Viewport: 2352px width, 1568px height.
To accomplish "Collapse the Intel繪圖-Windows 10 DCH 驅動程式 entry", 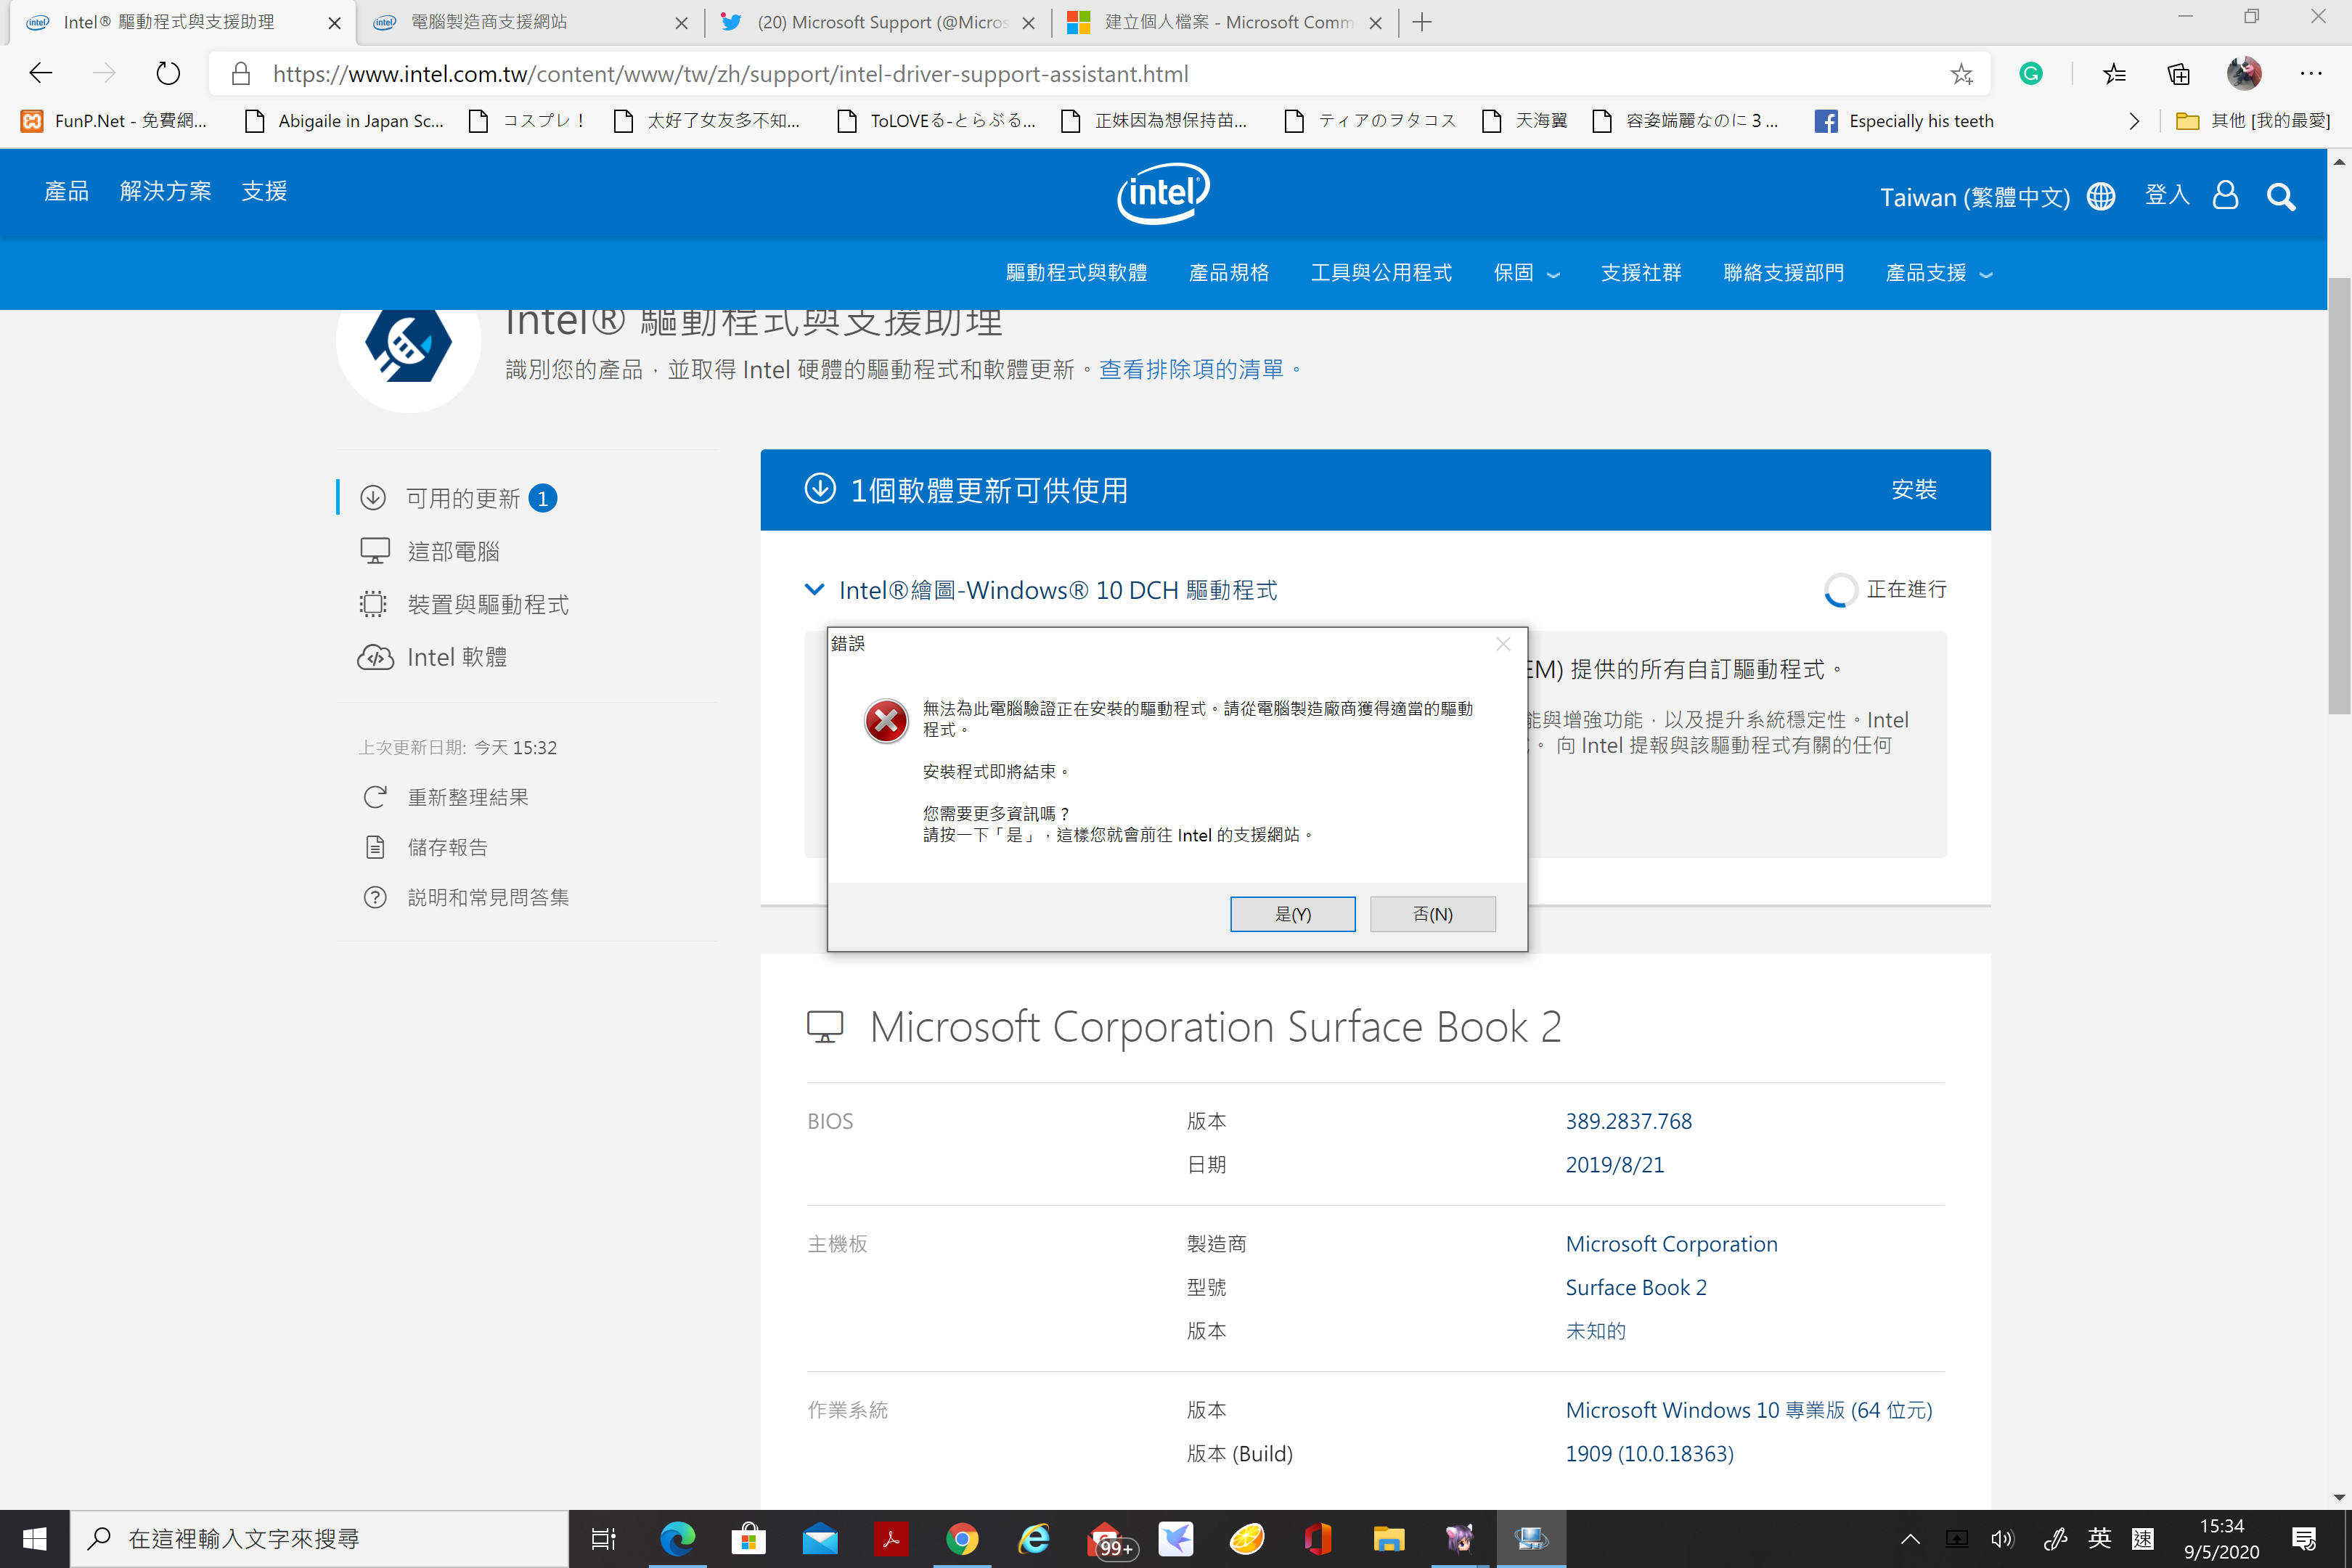I will click(x=814, y=590).
